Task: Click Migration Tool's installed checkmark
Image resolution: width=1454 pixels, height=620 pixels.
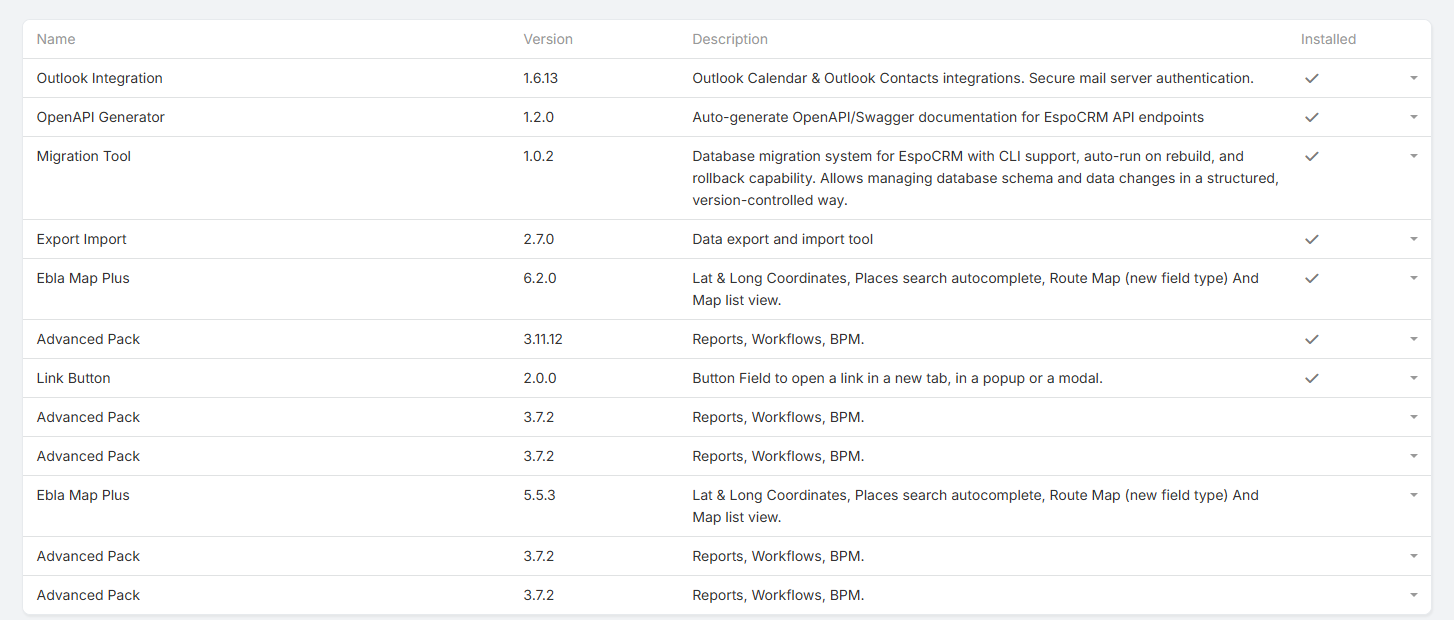Action: tap(1312, 156)
